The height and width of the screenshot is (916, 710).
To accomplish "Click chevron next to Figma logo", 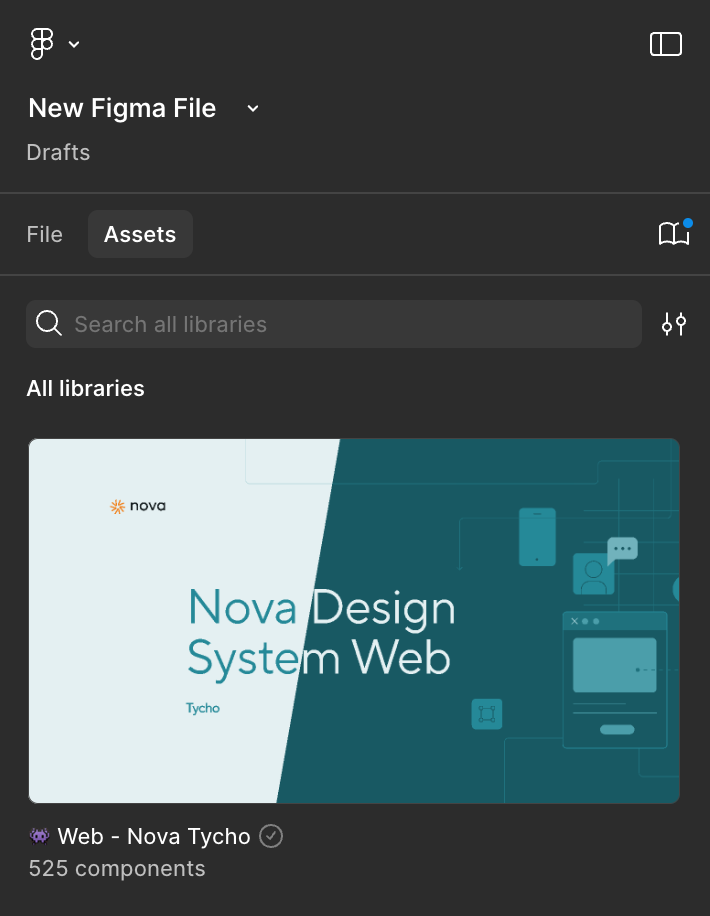I will pyautogui.click(x=74, y=44).
